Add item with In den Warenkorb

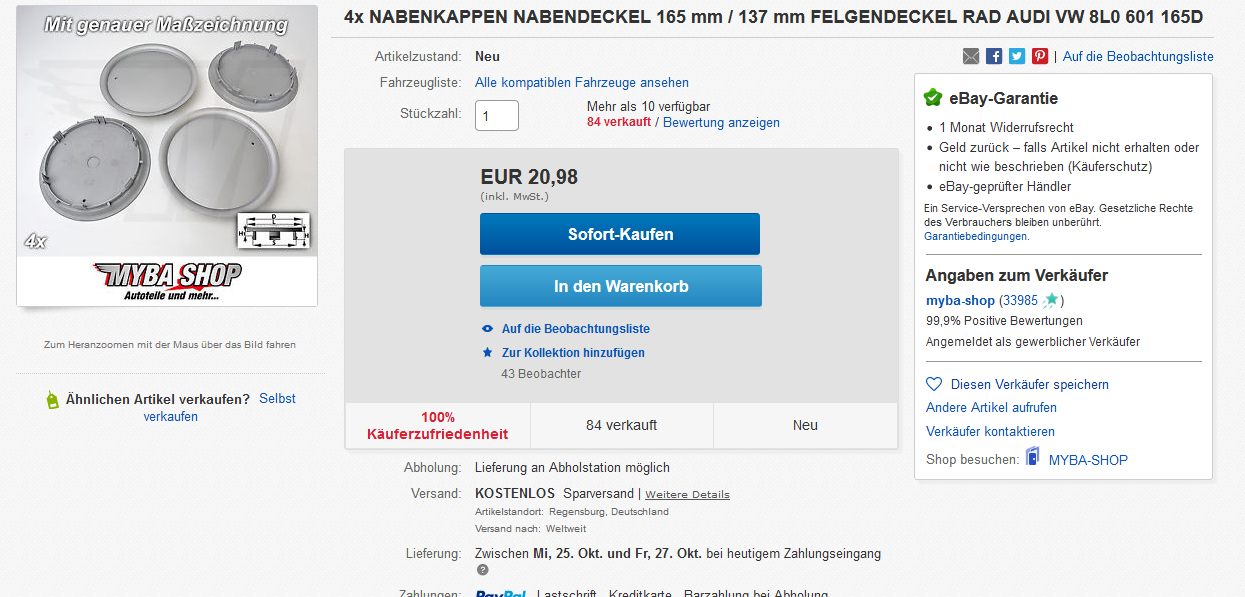pos(620,286)
